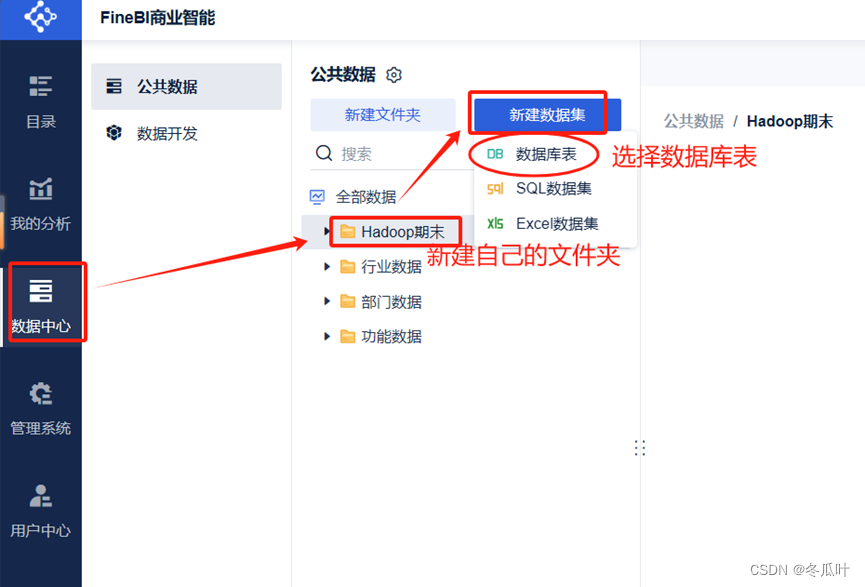
Task: Open the 目录 directory icon
Action: 41,86
